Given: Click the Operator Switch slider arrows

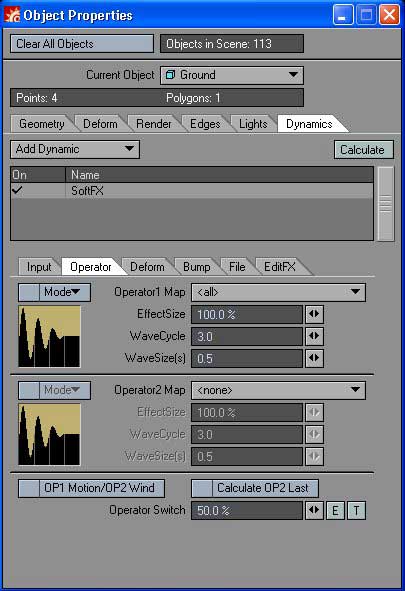Looking at the screenshot, I should click(314, 510).
